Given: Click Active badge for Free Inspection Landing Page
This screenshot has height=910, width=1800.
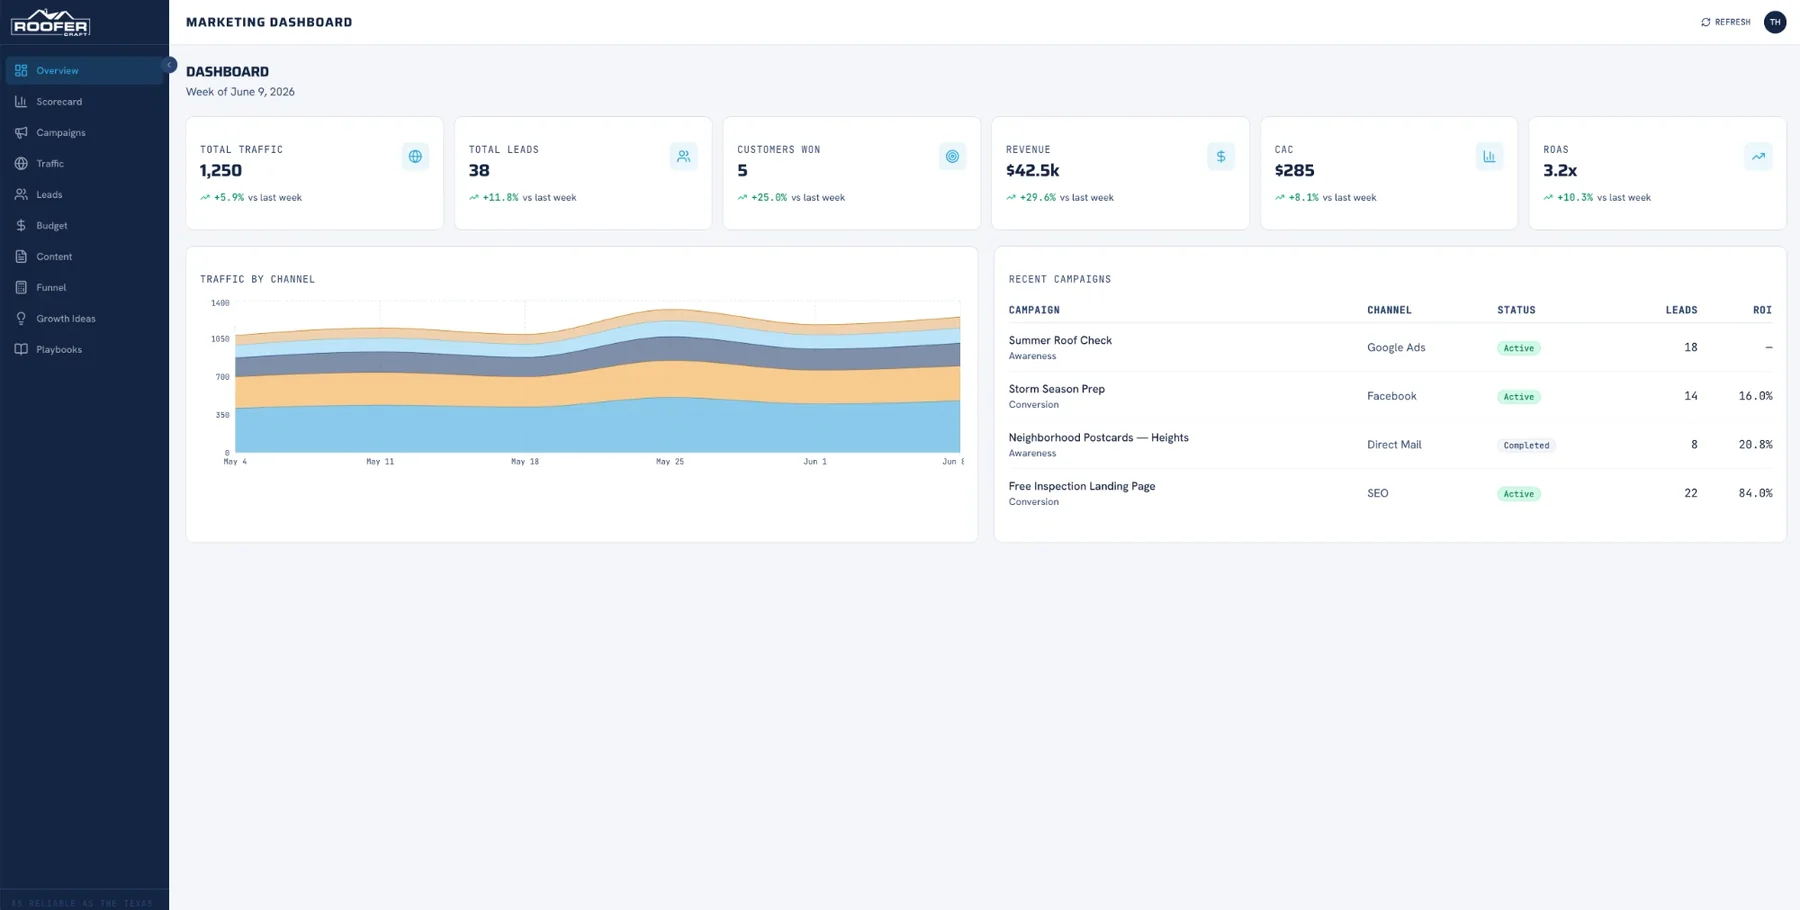Looking at the screenshot, I should [x=1518, y=494].
